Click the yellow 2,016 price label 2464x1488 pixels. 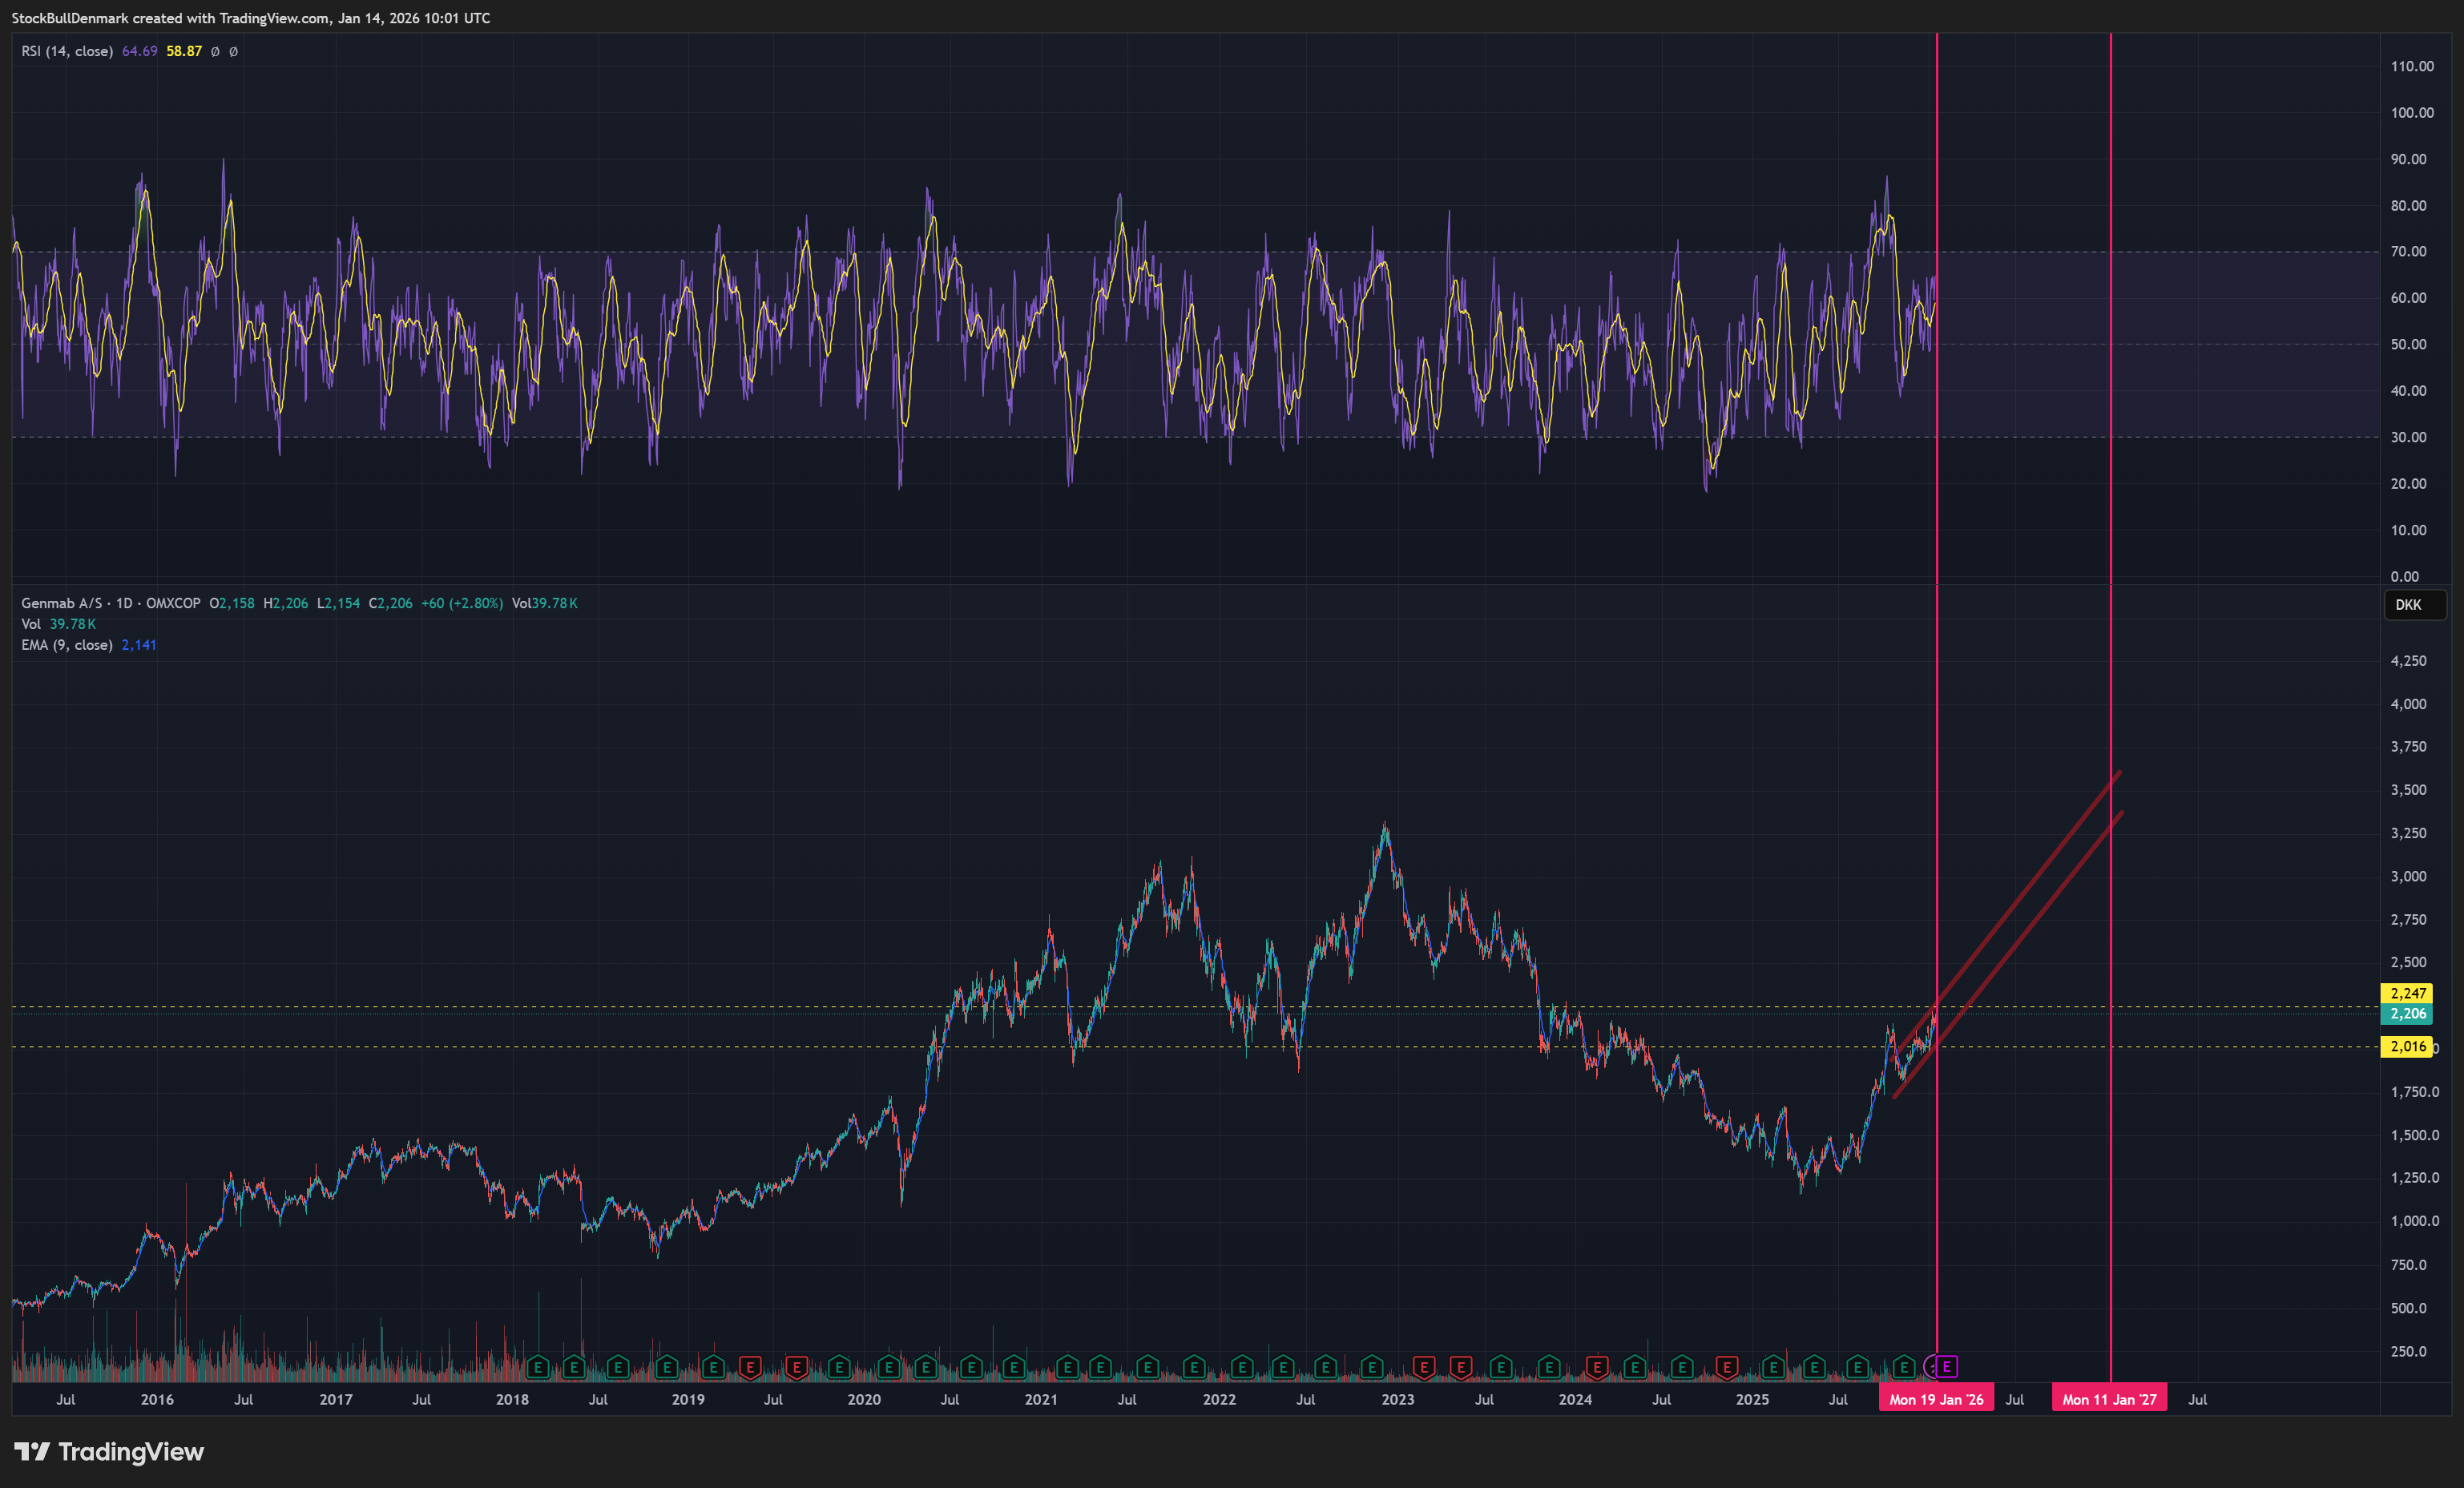click(2408, 1046)
